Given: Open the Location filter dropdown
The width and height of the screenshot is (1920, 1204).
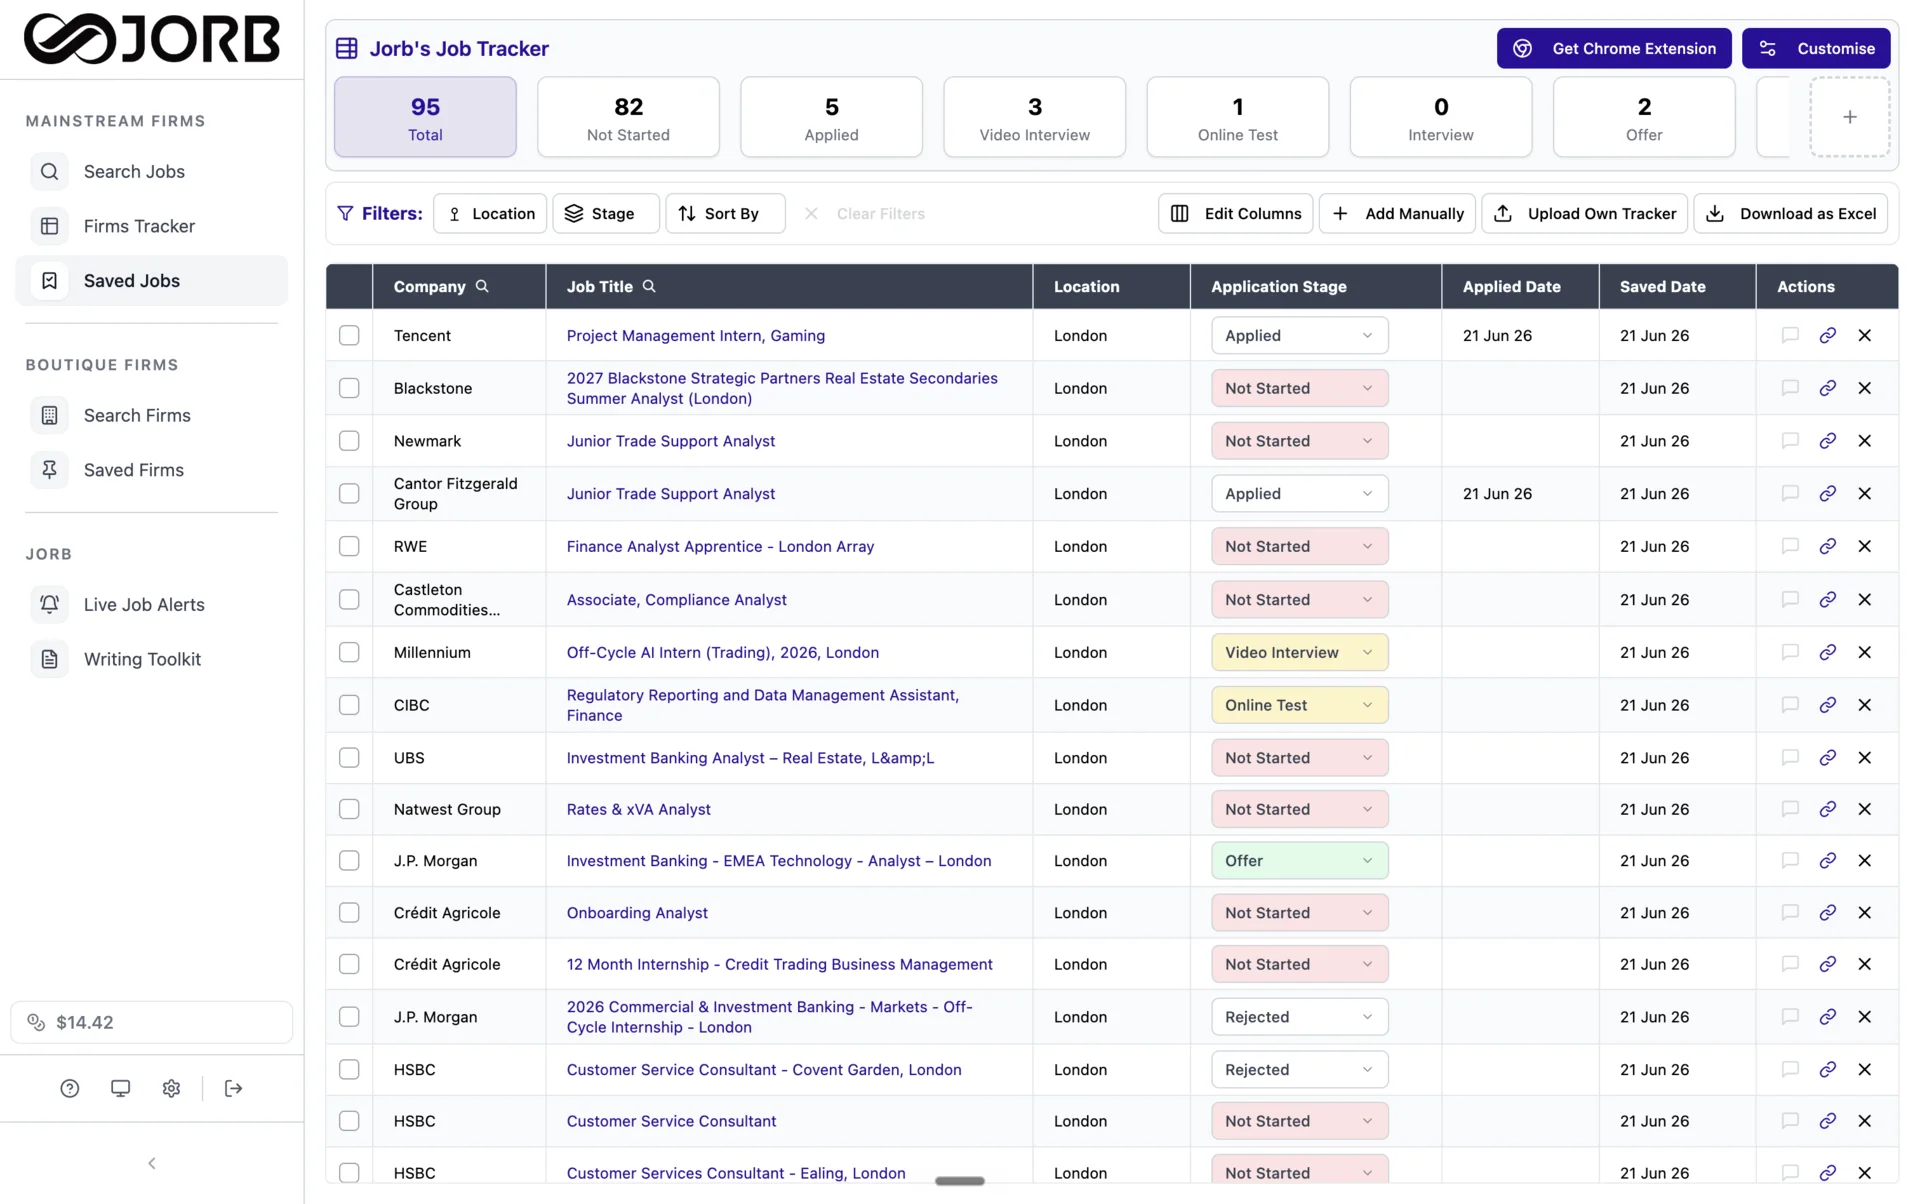Looking at the screenshot, I should (x=490, y=214).
